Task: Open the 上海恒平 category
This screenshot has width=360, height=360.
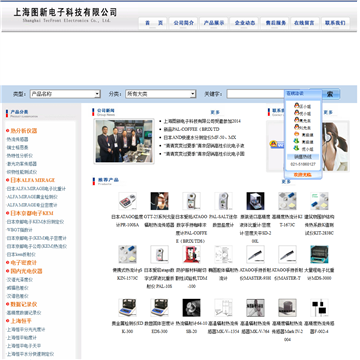Action: [x=21, y=321]
